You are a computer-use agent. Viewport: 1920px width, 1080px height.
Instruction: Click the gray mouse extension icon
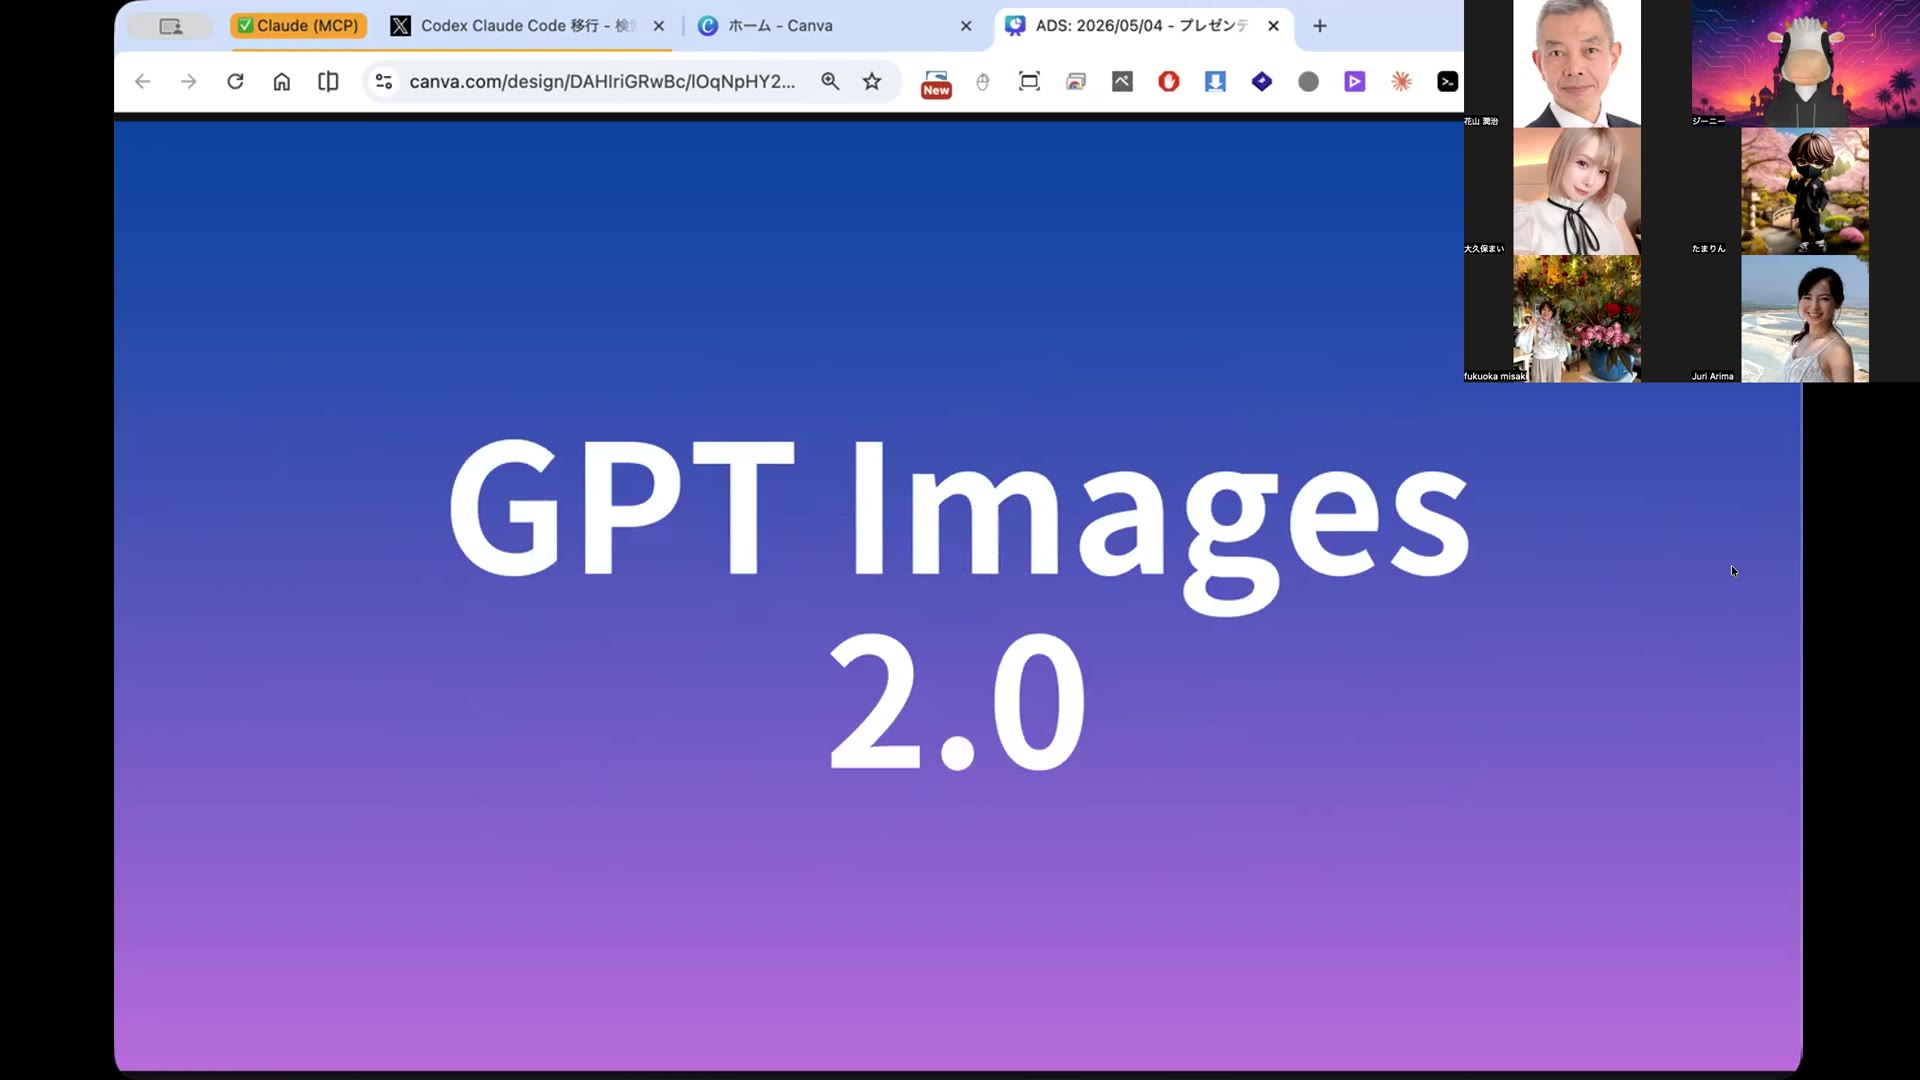(983, 82)
